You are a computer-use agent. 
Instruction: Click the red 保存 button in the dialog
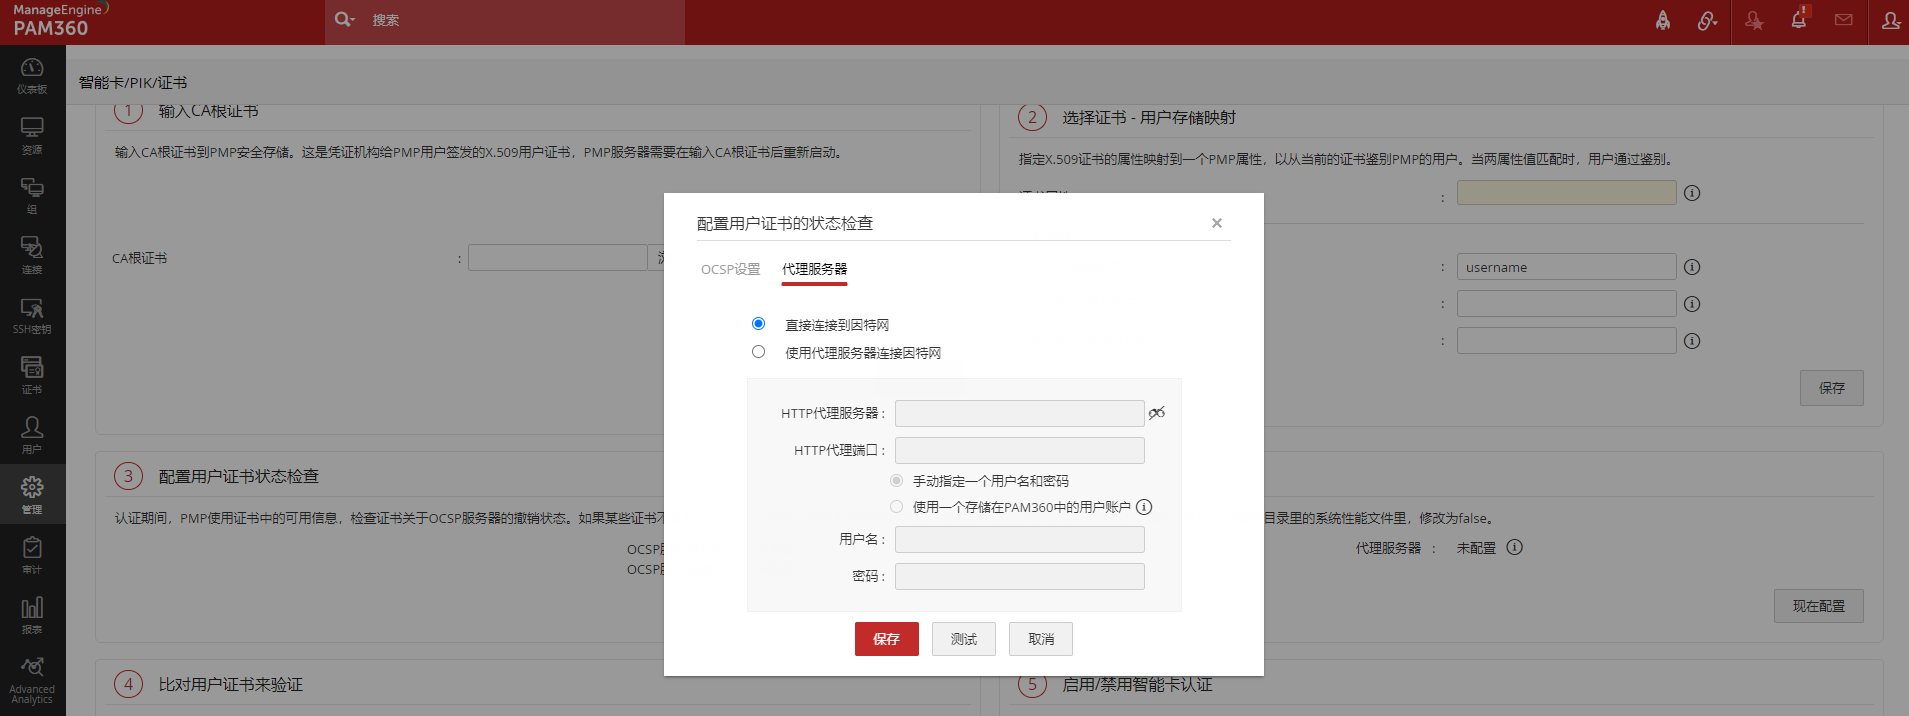(x=886, y=639)
